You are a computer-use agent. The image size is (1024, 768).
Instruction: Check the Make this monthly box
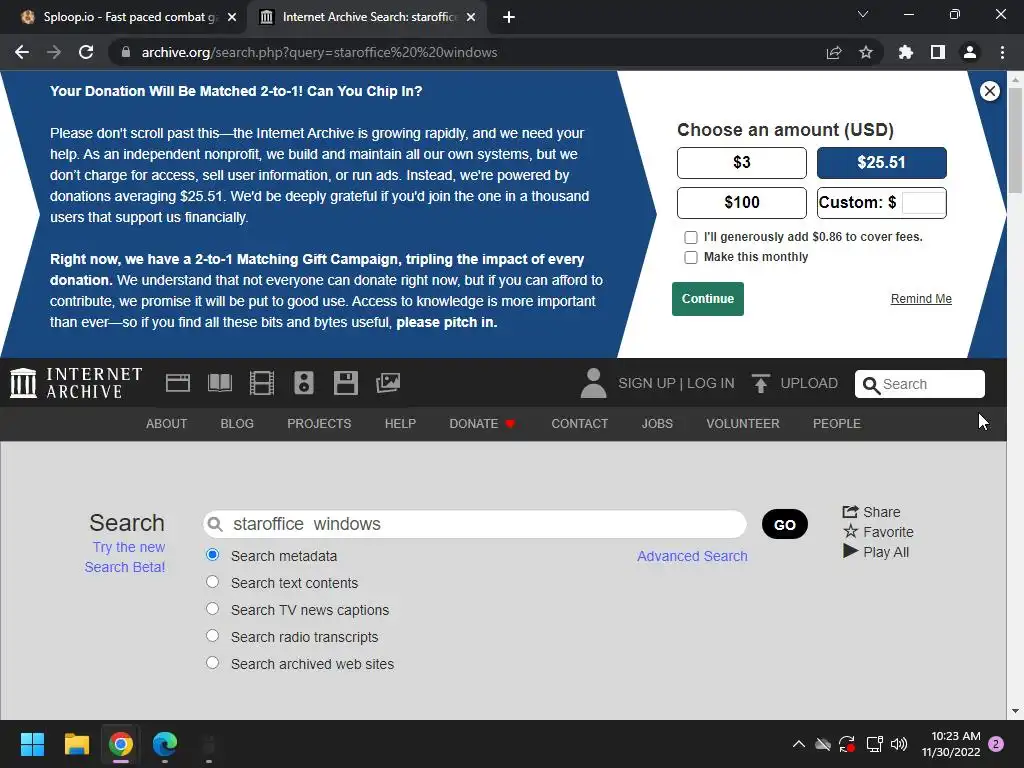tap(690, 257)
